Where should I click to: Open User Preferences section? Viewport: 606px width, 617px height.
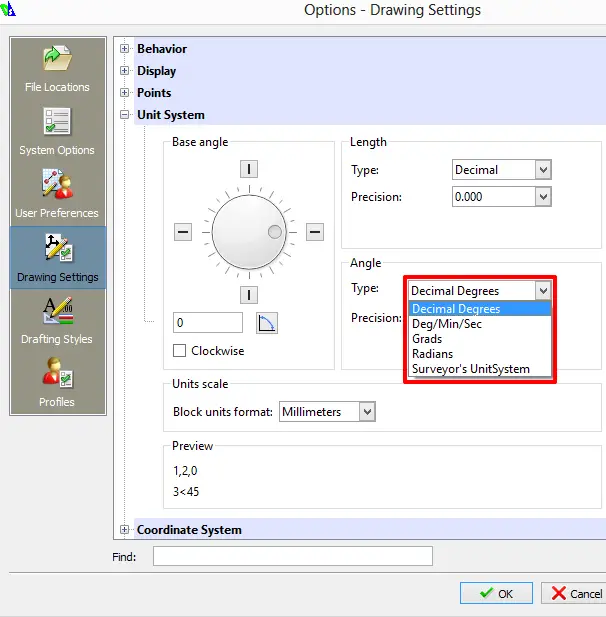[x=57, y=194]
